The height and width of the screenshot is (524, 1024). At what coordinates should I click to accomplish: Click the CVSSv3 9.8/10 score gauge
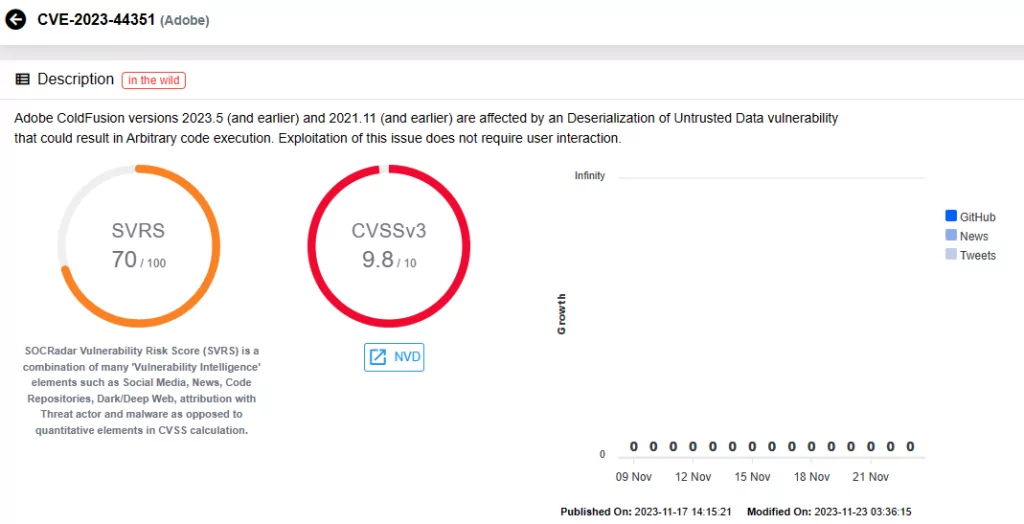click(x=389, y=246)
